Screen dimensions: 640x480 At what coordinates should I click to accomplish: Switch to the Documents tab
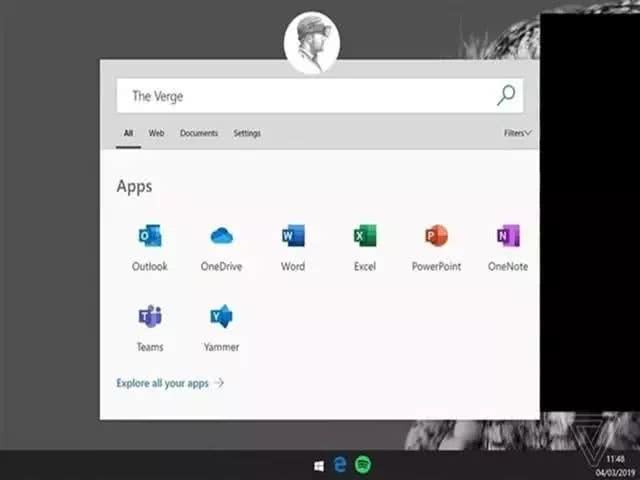(199, 133)
